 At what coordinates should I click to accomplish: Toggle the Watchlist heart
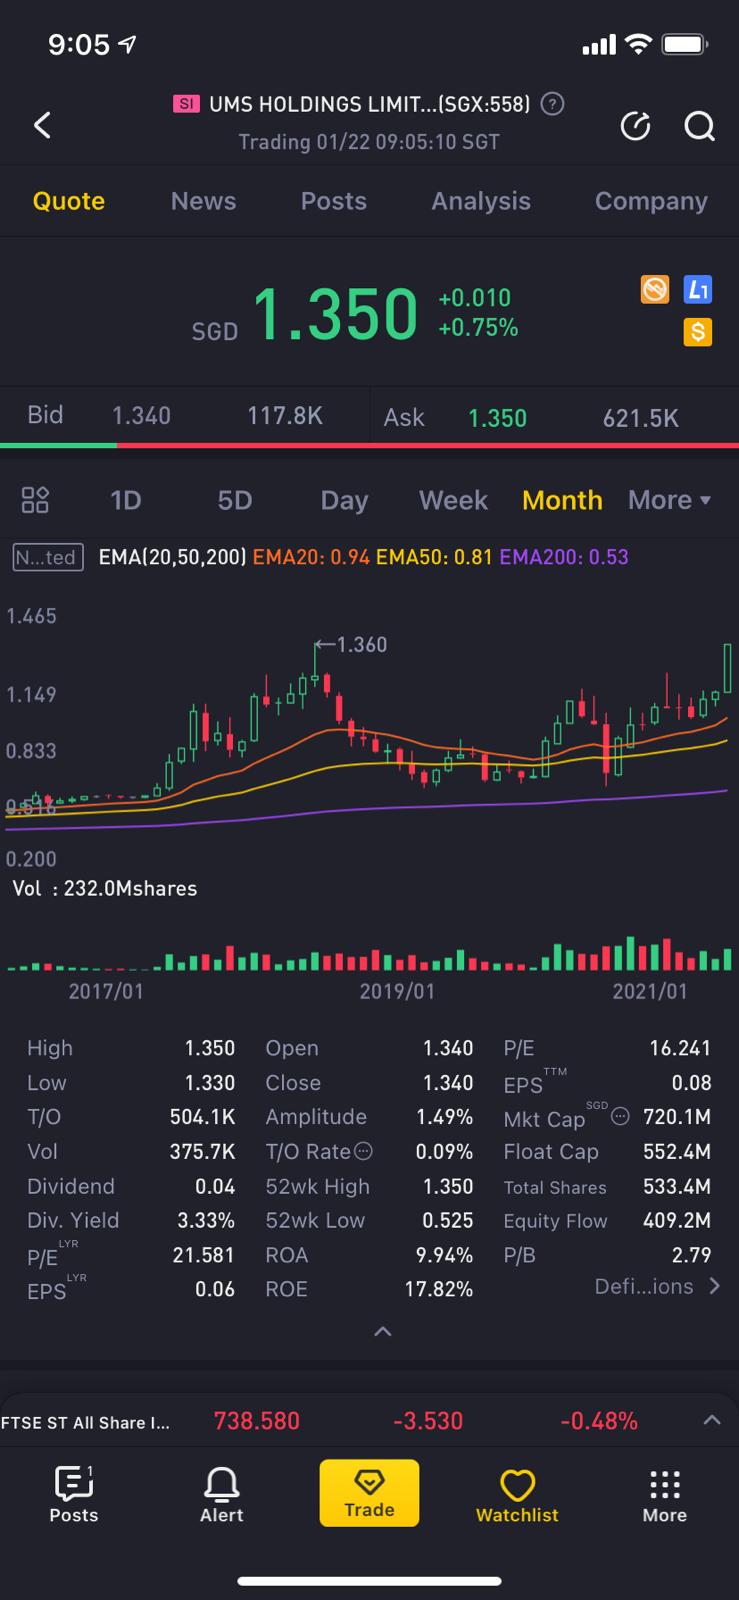(x=517, y=1495)
